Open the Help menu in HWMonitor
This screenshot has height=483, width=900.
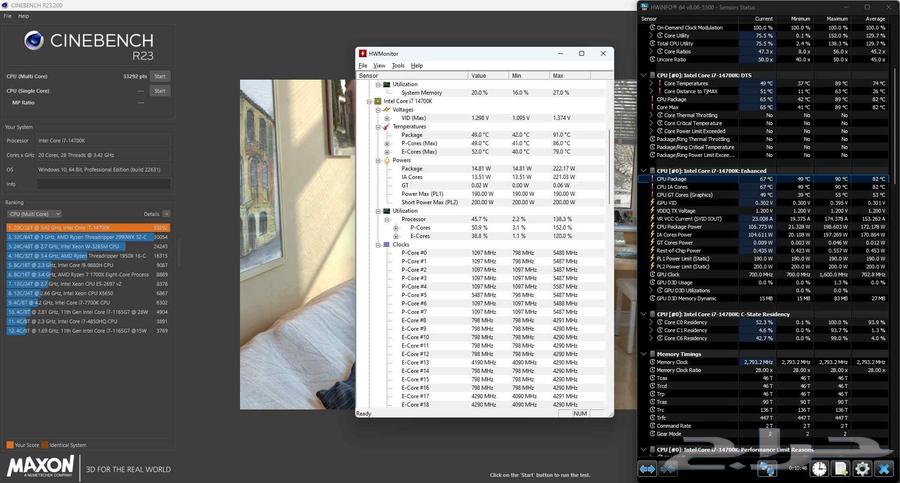pos(417,65)
